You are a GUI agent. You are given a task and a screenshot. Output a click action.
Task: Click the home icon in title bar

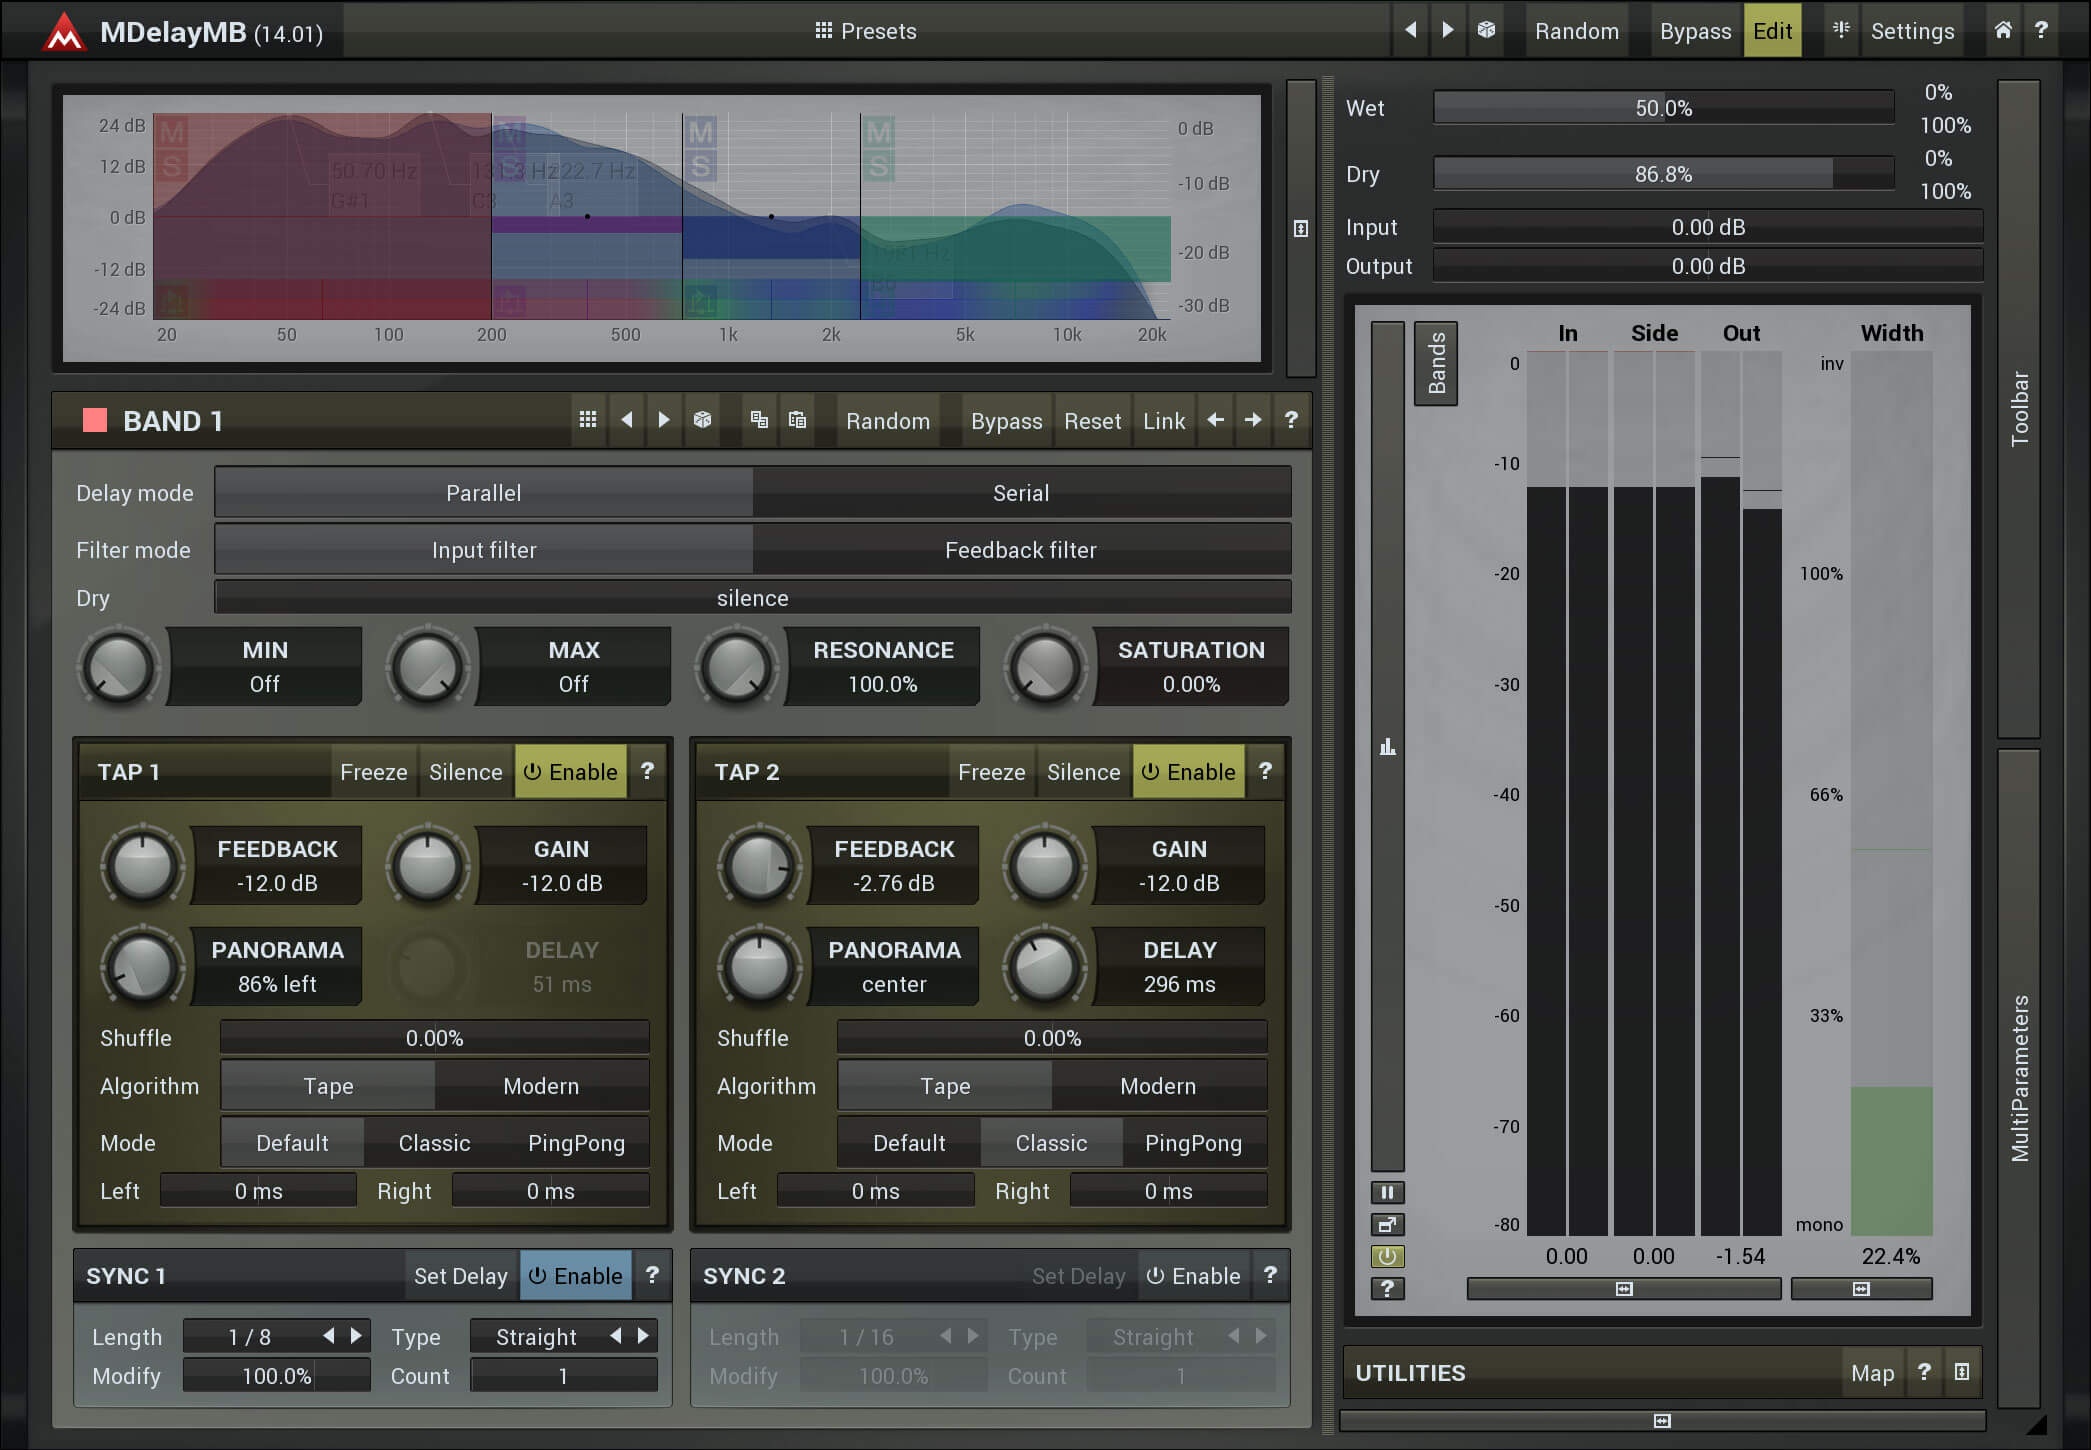coord(2003,30)
